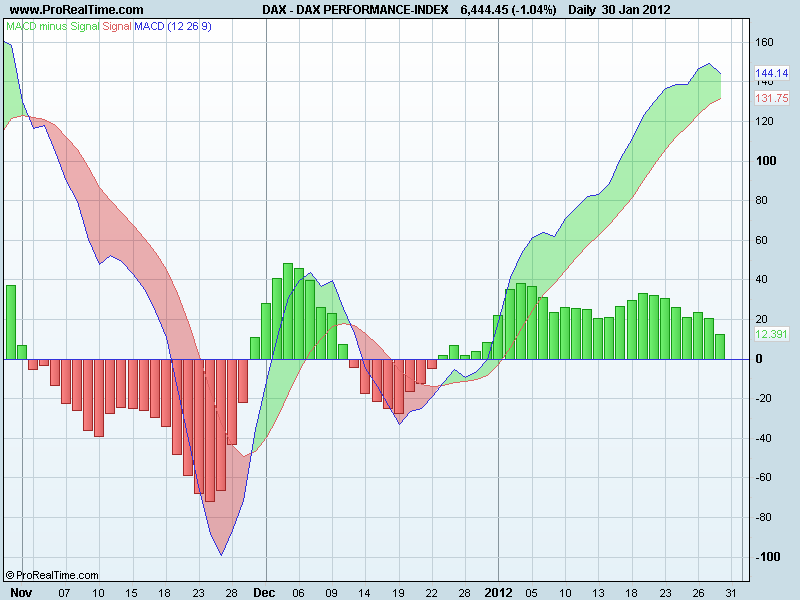Click the 05 date label on the time axis
This screenshot has height=600, width=800.
coord(532,593)
